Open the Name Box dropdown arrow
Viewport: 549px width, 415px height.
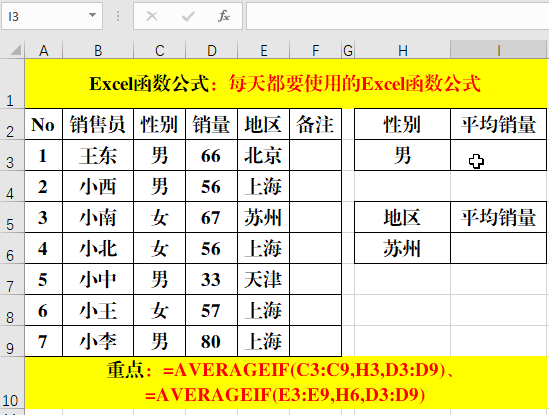point(92,15)
